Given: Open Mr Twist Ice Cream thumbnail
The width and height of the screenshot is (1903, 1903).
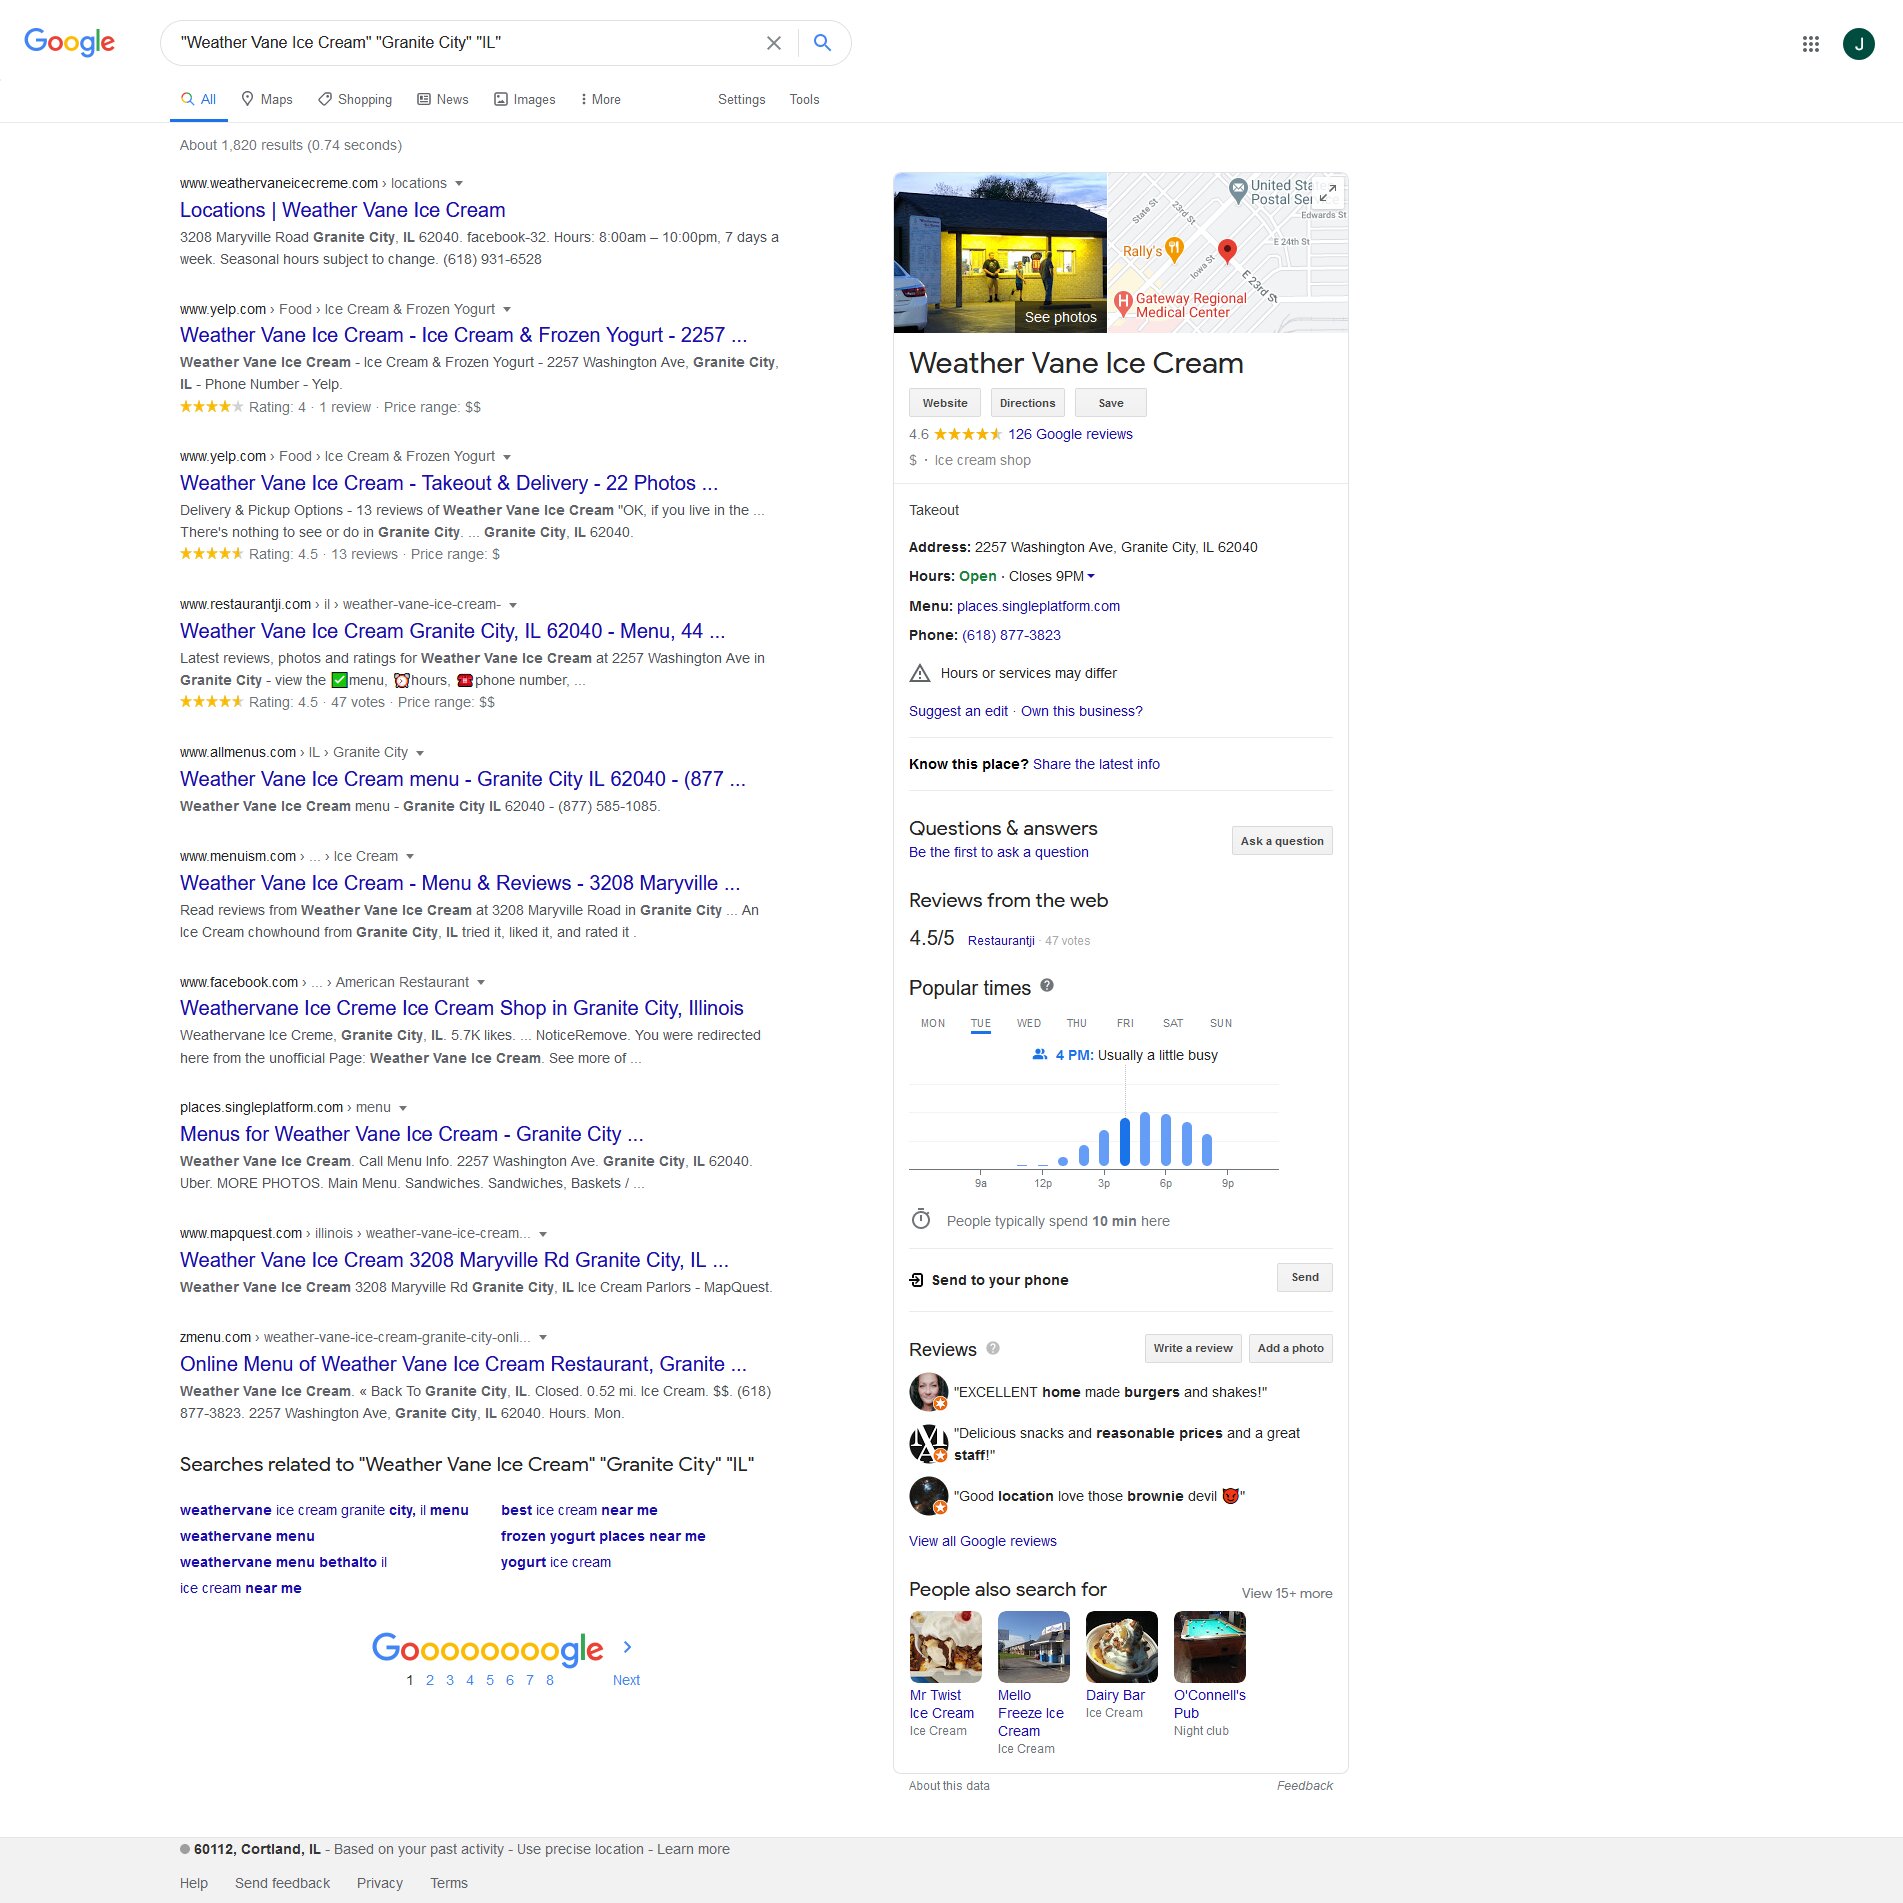Looking at the screenshot, I should click(945, 1646).
